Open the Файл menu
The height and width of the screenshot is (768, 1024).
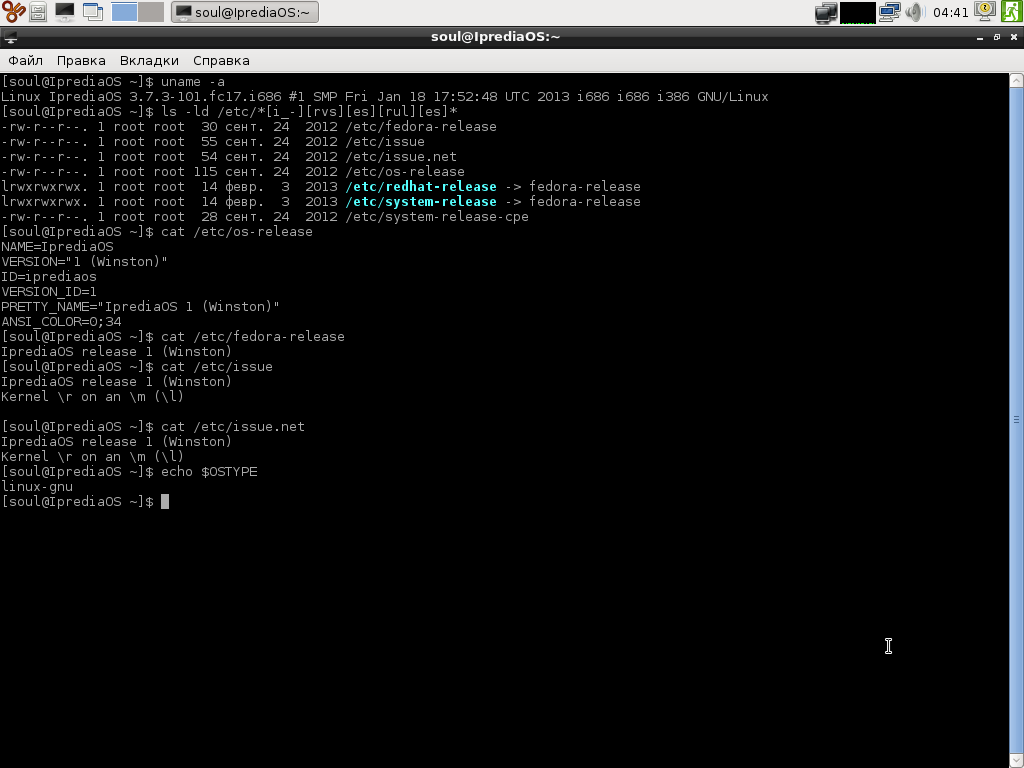coord(25,61)
